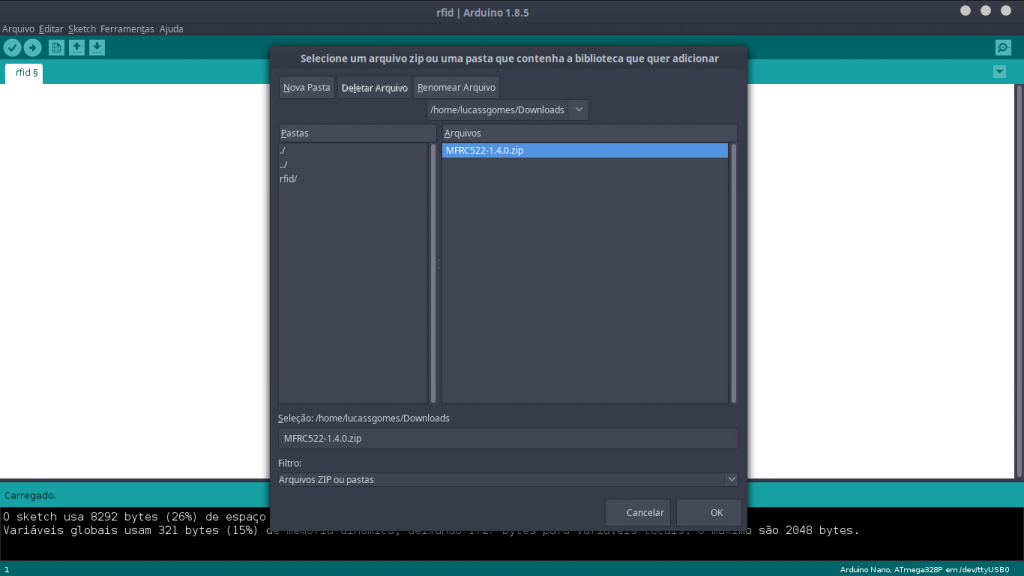The image size is (1024, 576).
Task: Switch to the rfid sketch tab
Action: tap(22, 72)
